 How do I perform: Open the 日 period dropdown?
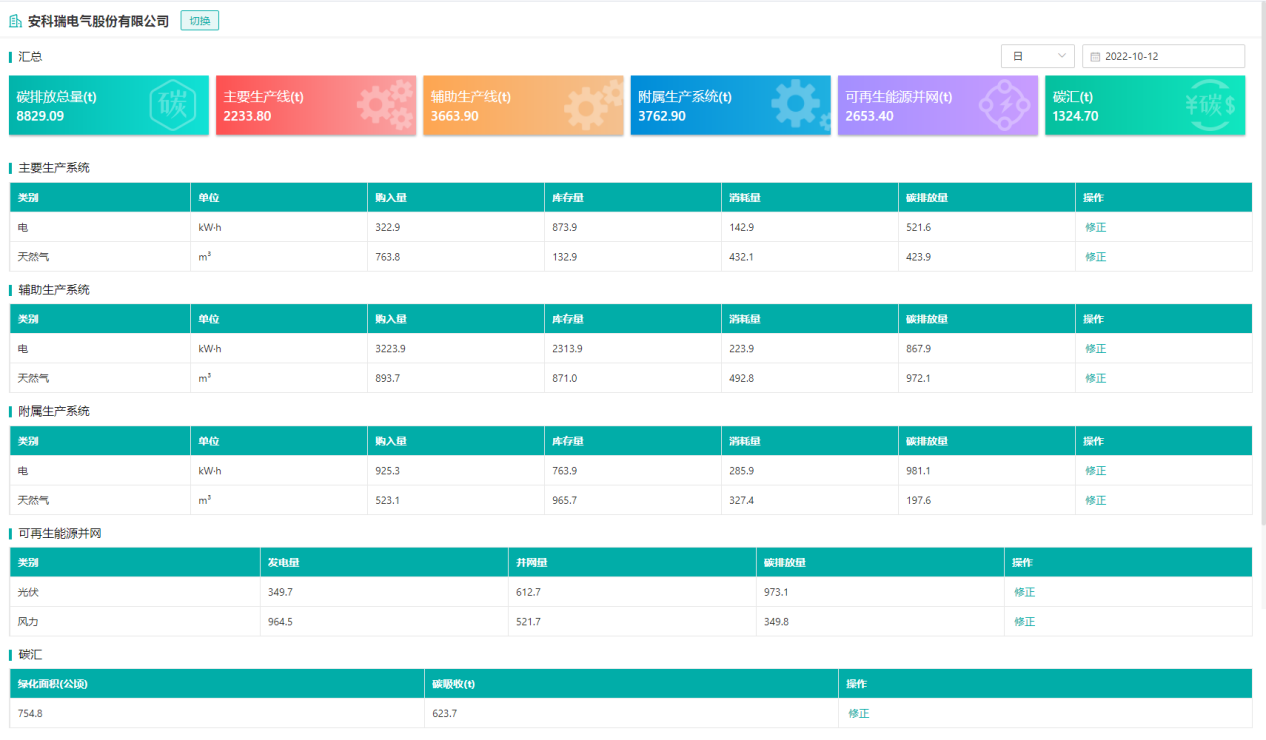1037,57
